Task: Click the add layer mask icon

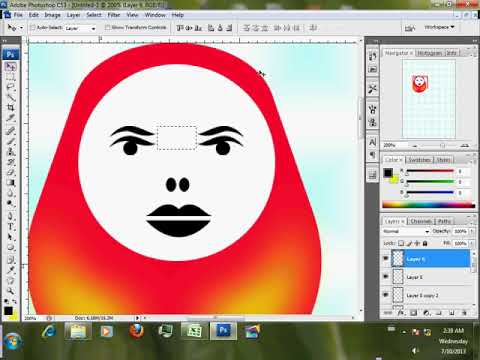Action: click(413, 313)
